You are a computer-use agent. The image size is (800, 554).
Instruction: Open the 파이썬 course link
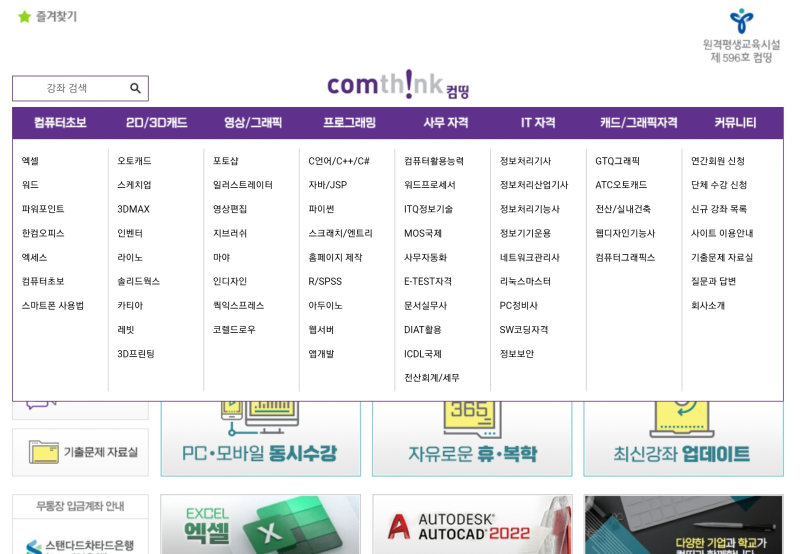(x=321, y=209)
